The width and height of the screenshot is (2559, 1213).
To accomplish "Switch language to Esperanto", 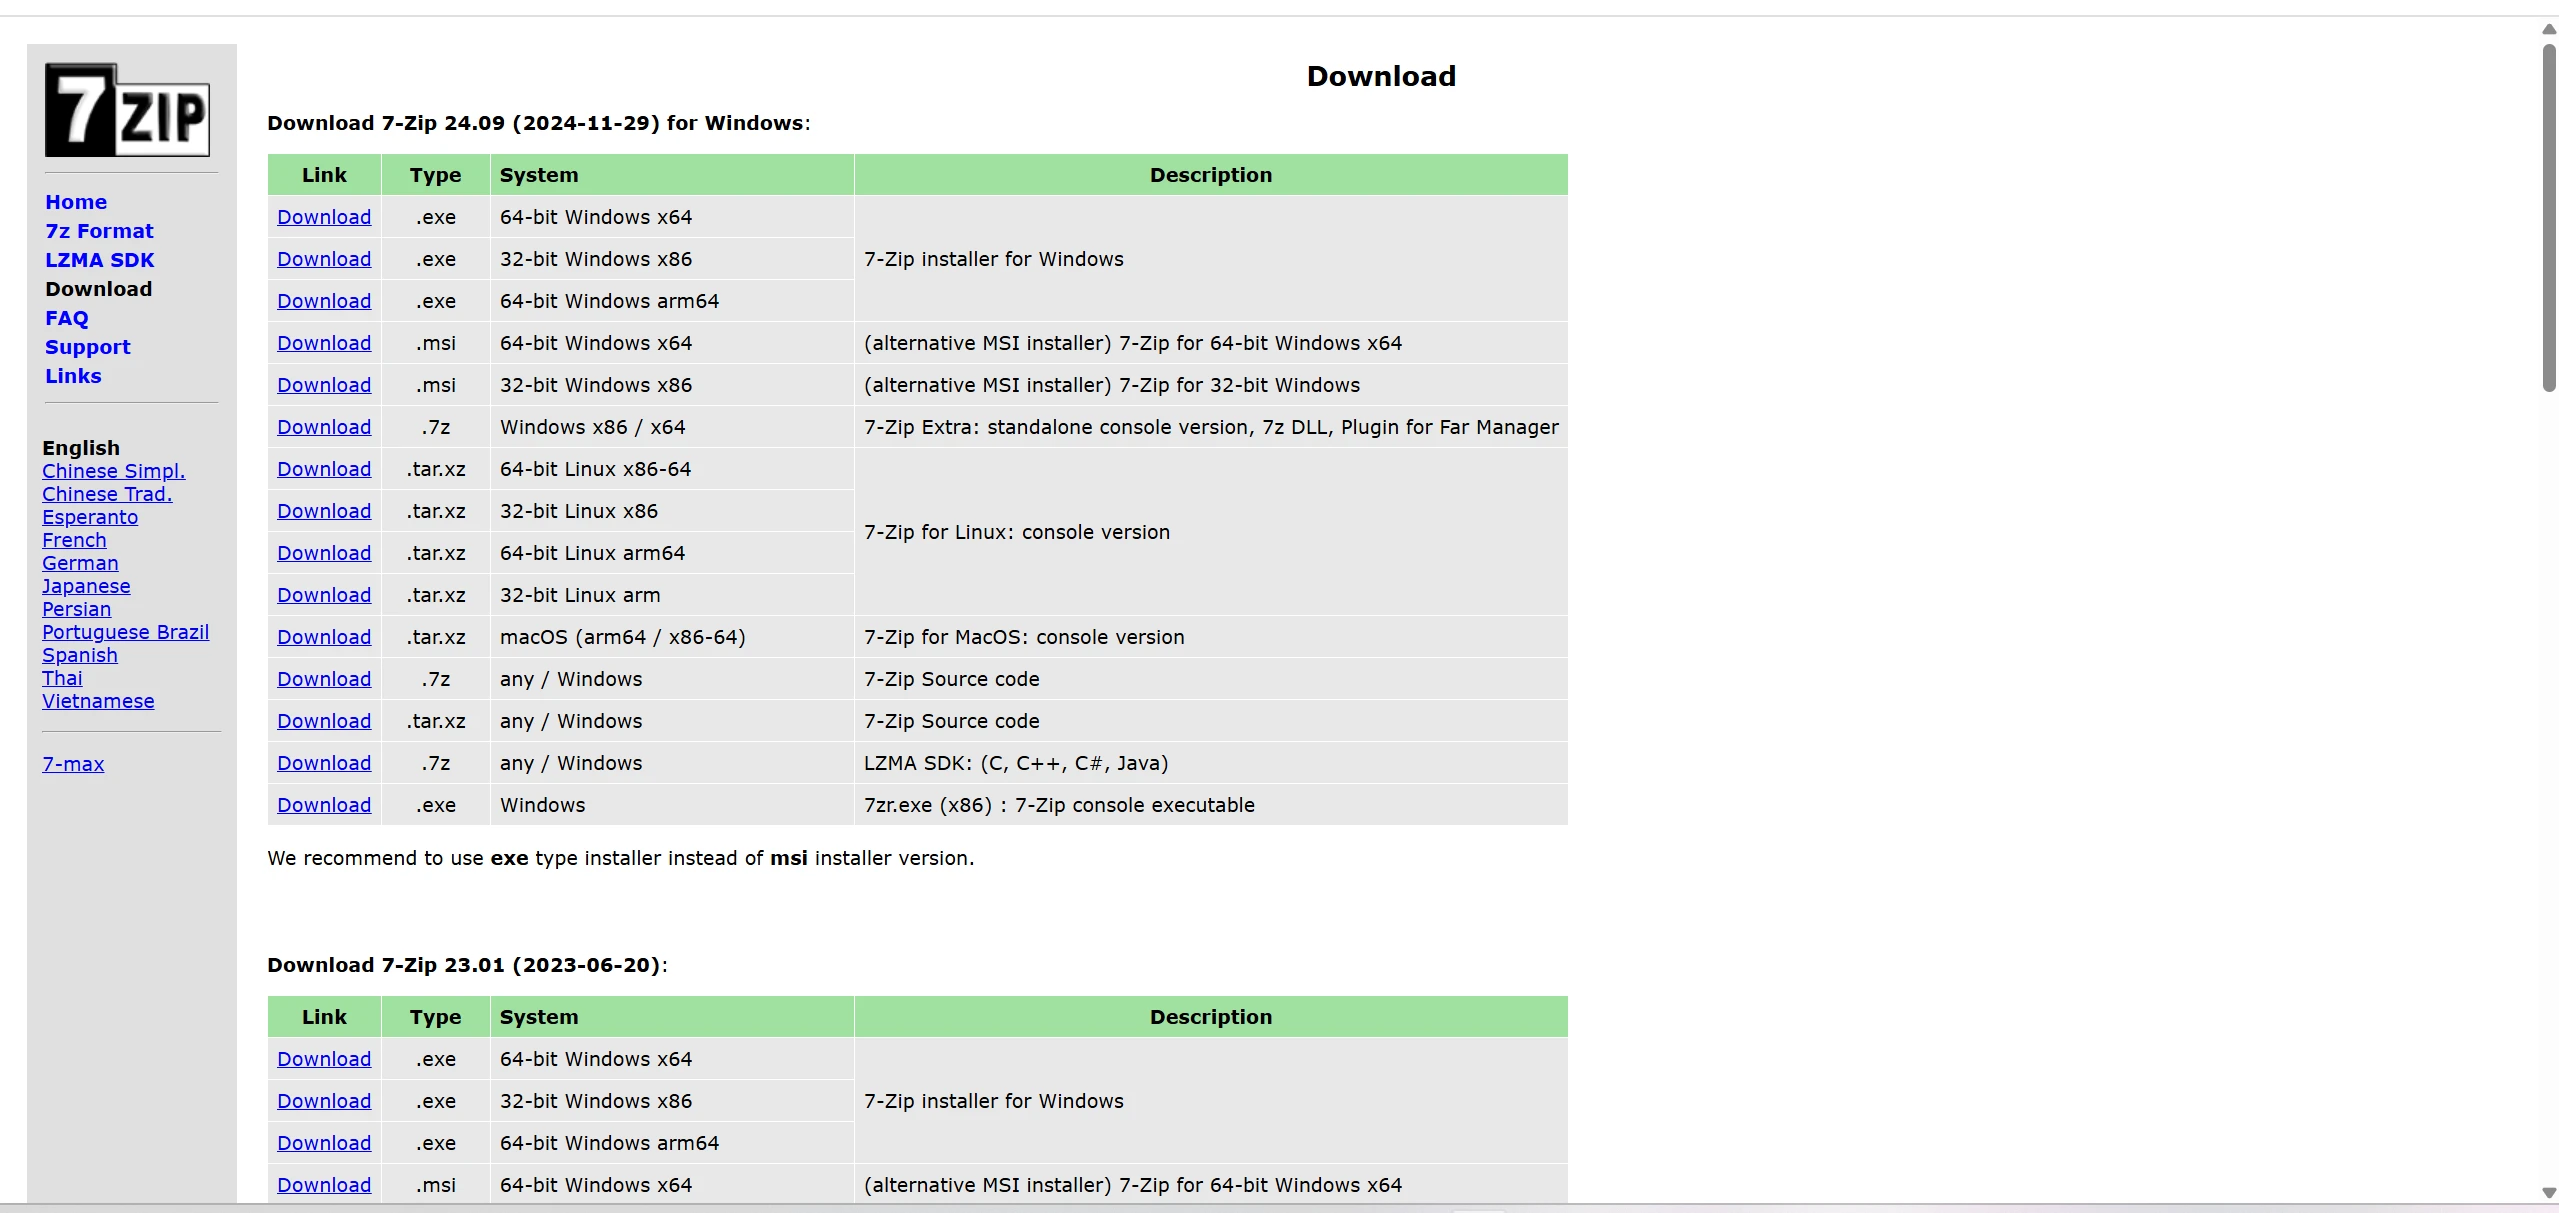I will [90, 517].
